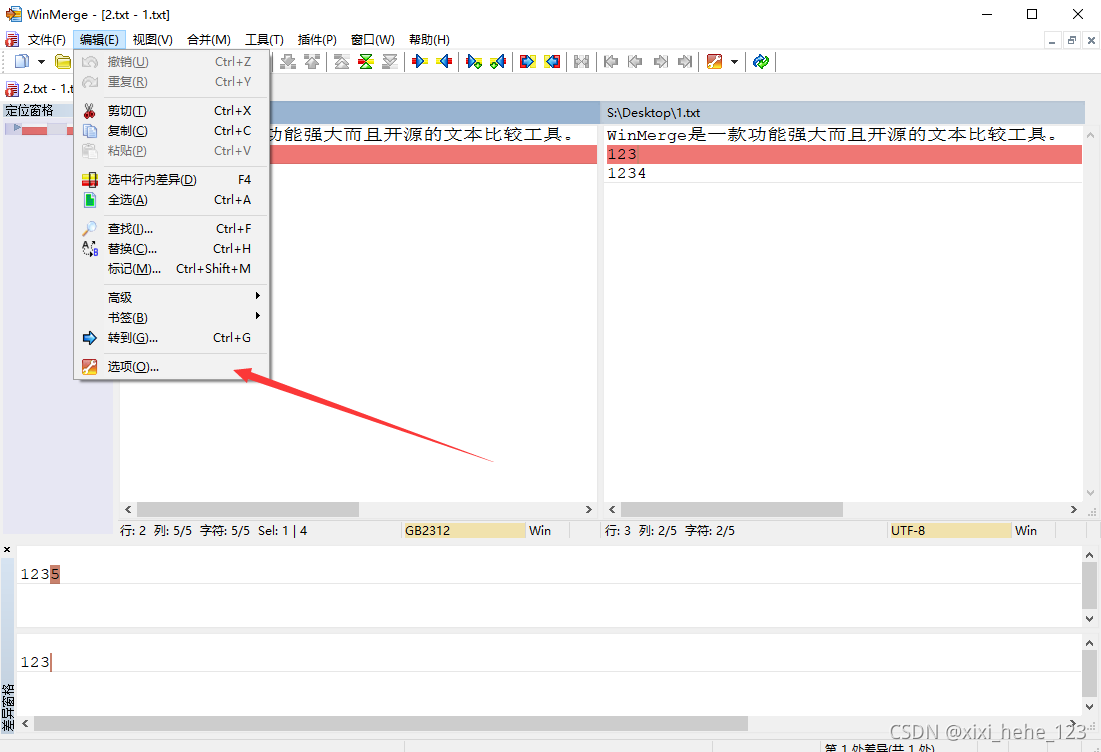Open the 文件(F) menu
The width and height of the screenshot is (1101, 752).
pos(46,39)
